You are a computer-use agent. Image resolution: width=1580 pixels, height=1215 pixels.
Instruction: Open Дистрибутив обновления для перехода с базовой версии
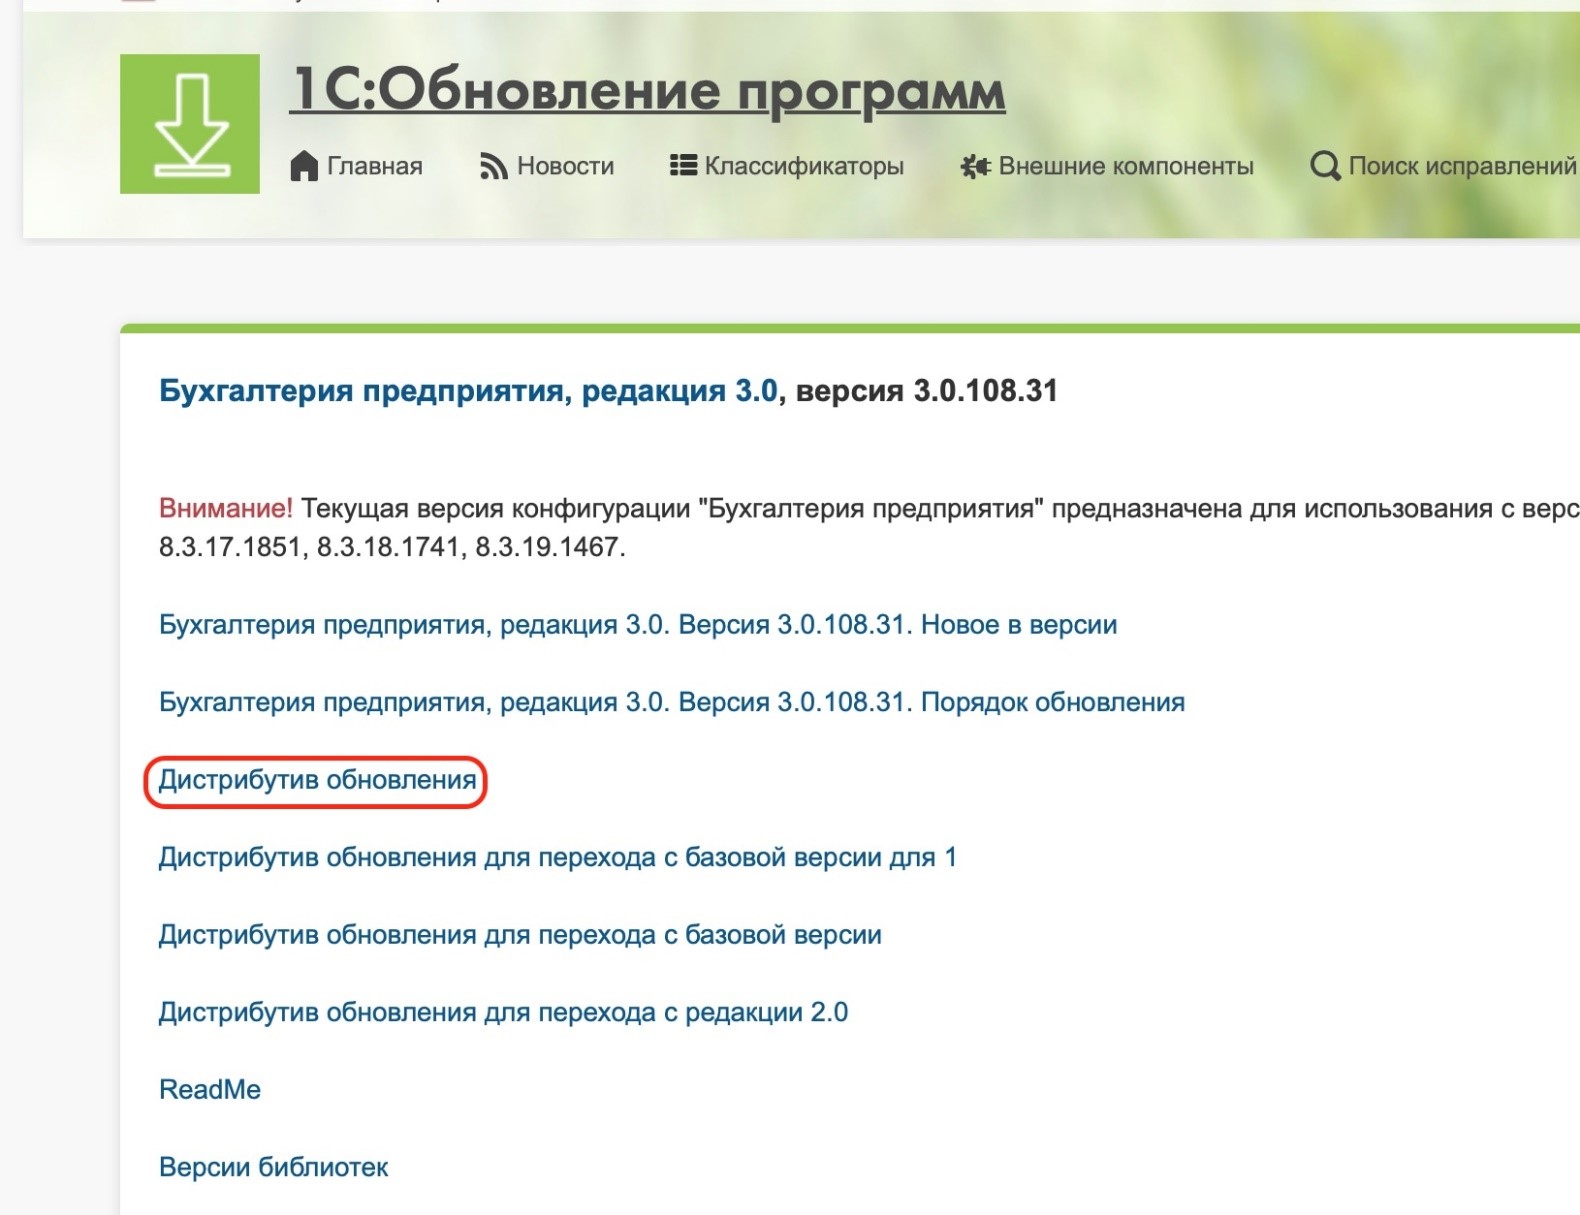click(520, 935)
